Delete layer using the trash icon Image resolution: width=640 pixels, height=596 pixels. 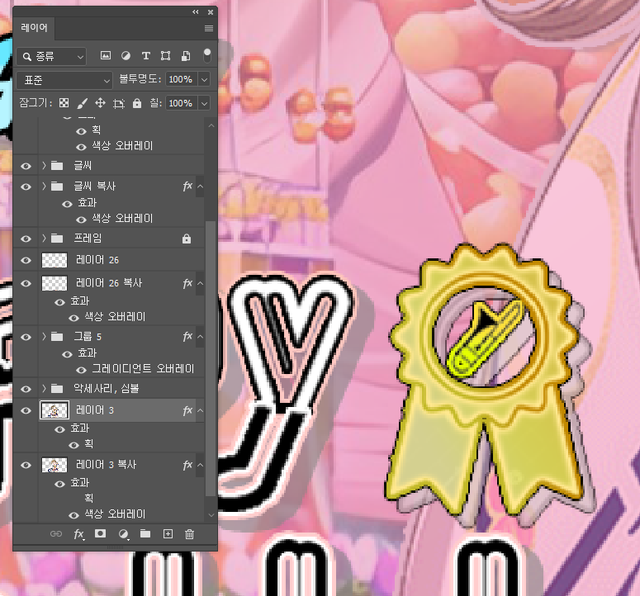pos(189,534)
